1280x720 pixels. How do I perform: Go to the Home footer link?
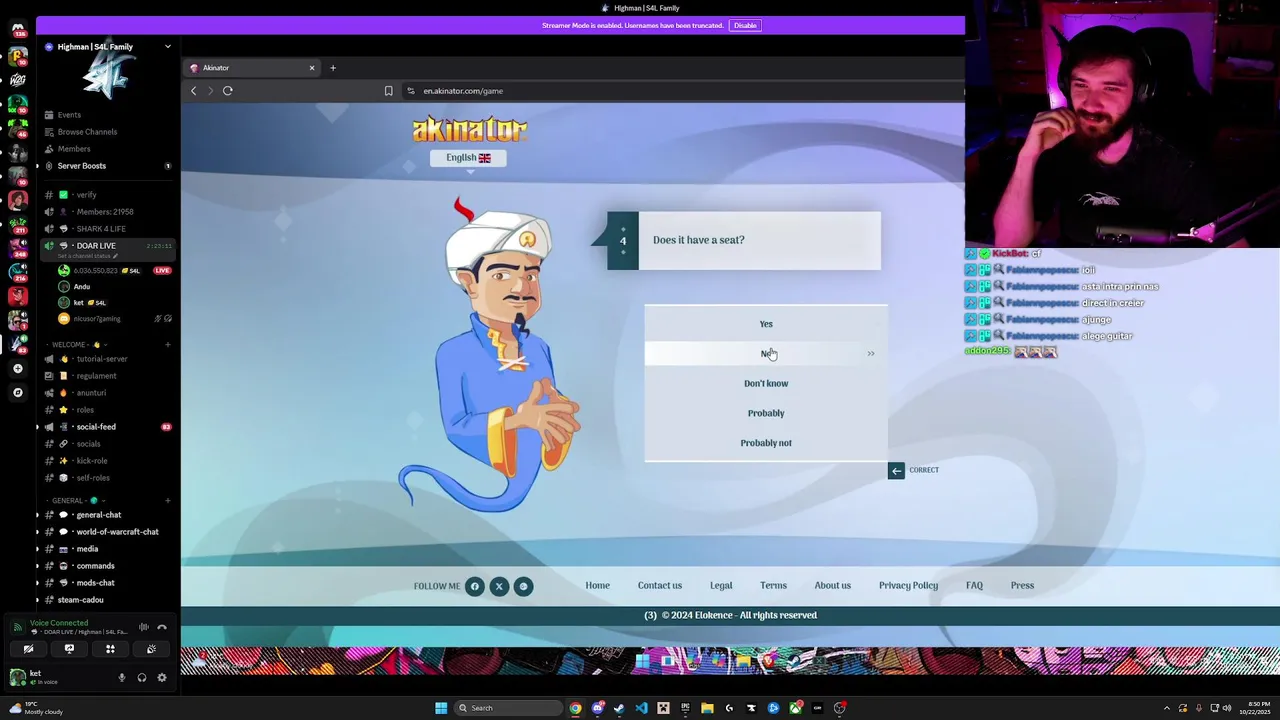(x=598, y=586)
